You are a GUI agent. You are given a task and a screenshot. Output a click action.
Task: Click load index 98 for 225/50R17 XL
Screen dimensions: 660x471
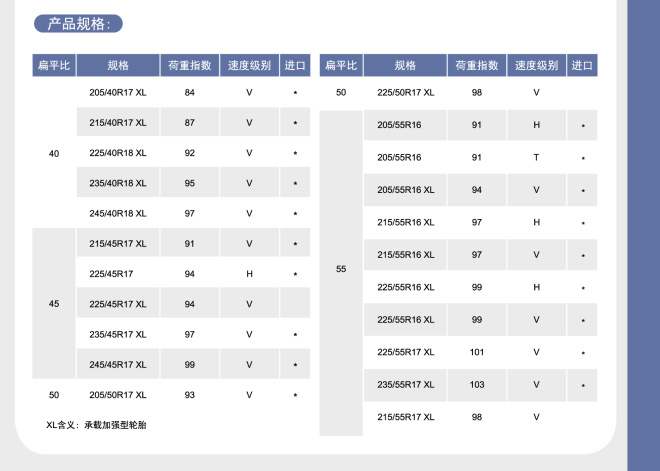(x=477, y=93)
